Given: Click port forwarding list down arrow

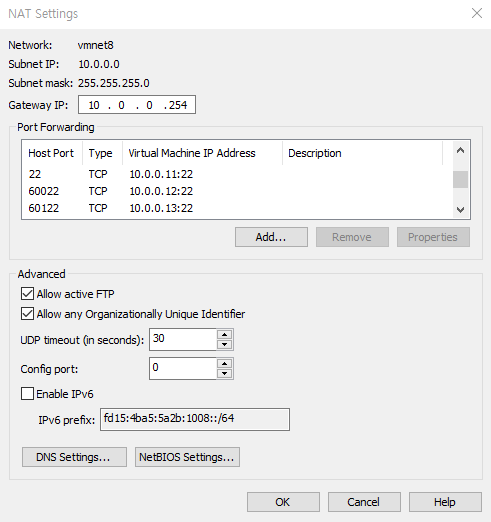Looking at the screenshot, I should click(x=461, y=210).
